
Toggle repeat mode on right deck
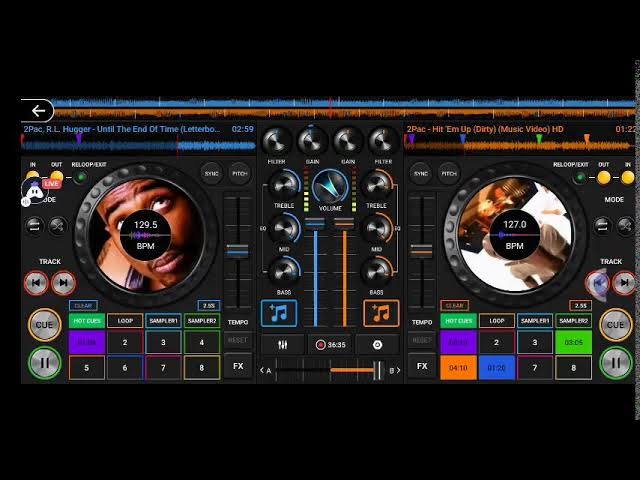tap(602, 226)
